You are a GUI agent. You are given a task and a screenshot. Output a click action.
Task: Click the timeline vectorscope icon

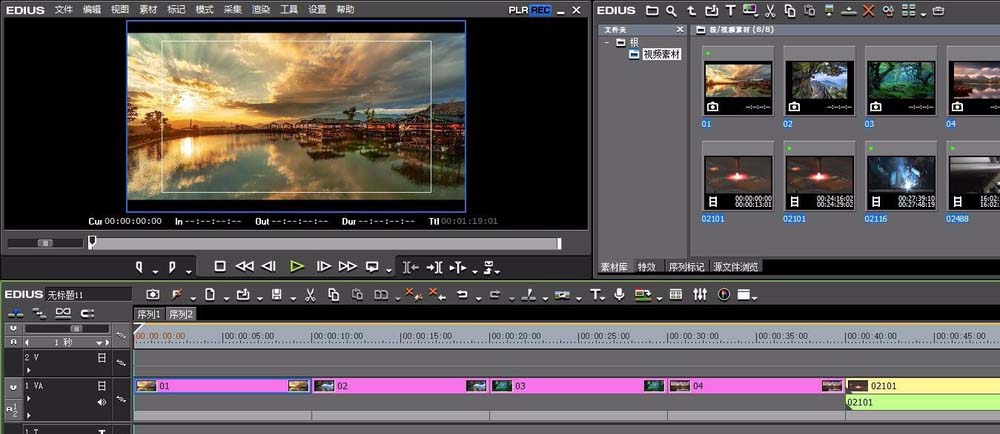coord(723,294)
